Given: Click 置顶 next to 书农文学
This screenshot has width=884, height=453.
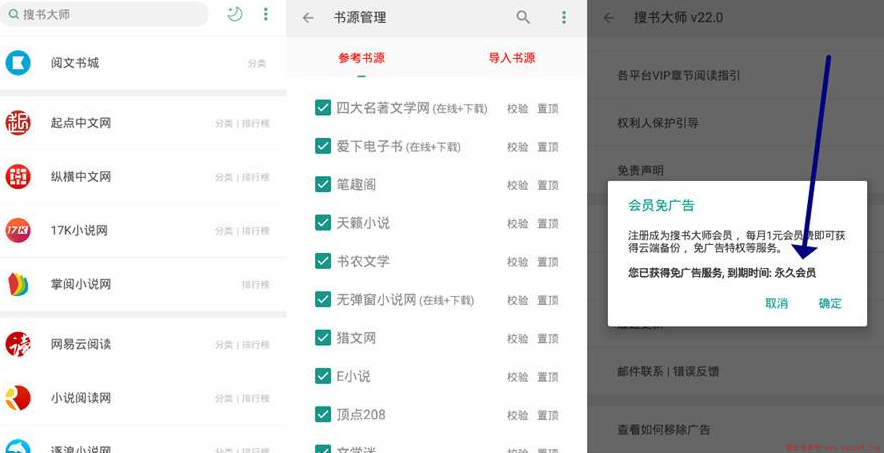Looking at the screenshot, I should pyautogui.click(x=548, y=262).
